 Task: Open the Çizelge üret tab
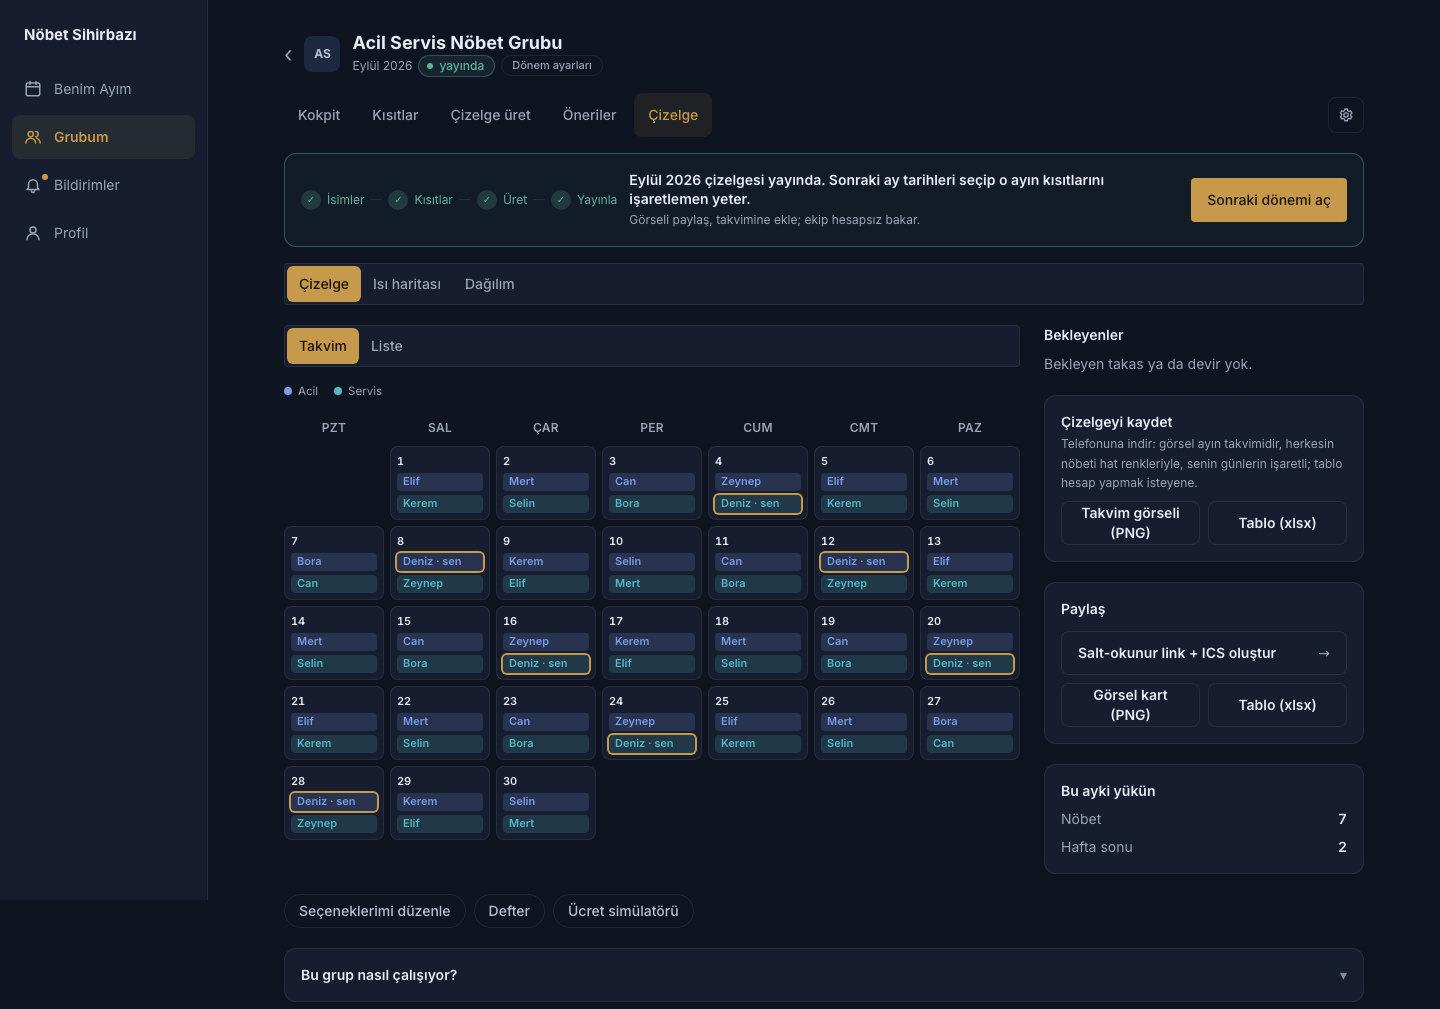tap(491, 115)
